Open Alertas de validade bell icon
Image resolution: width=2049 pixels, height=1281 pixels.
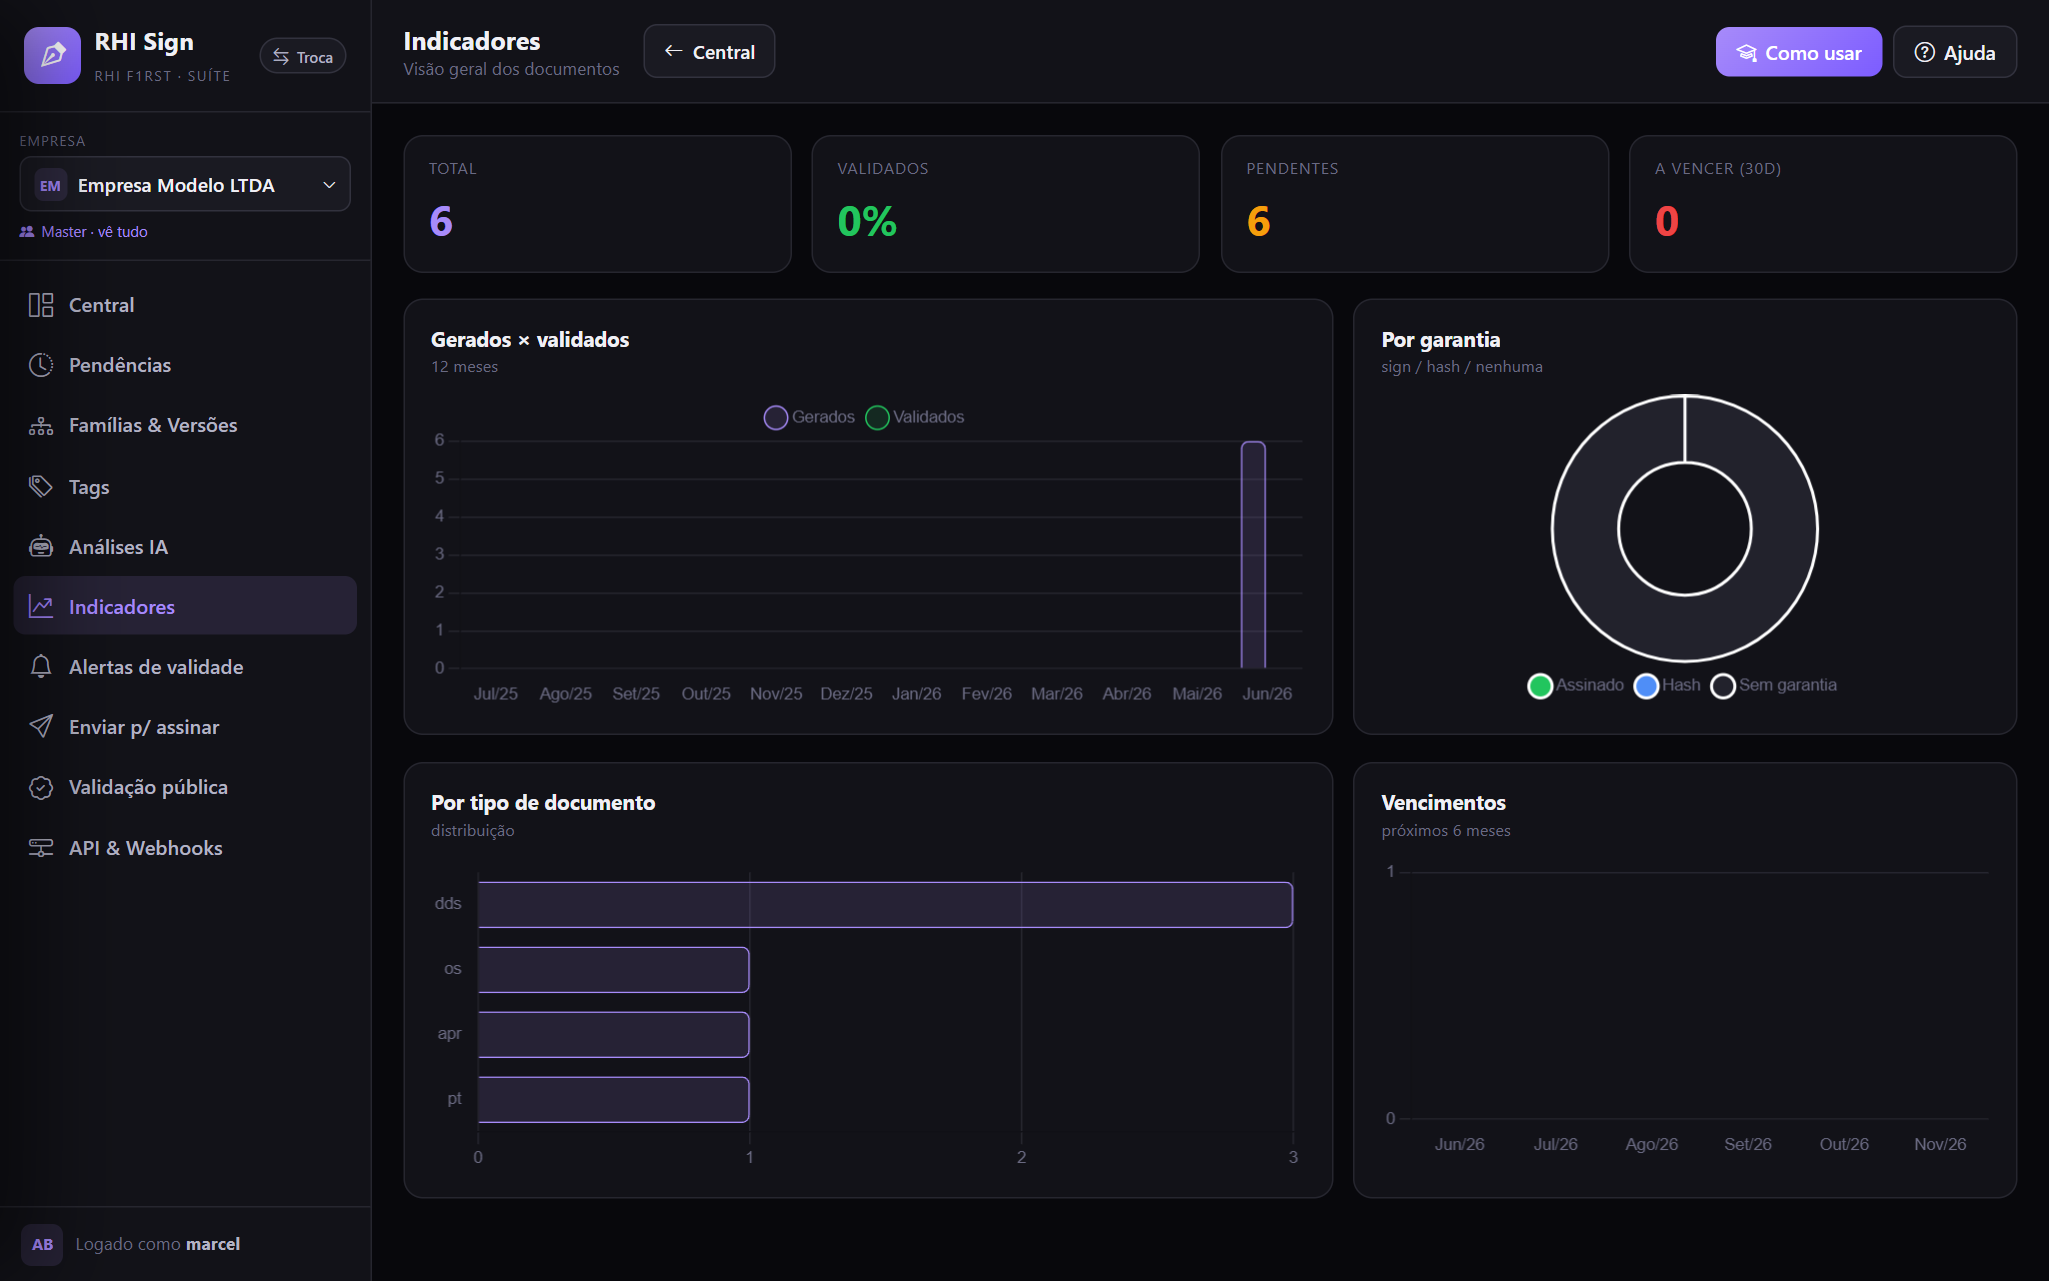point(41,667)
